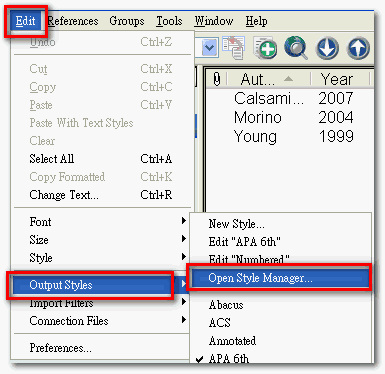Select the ACS output style
This screenshot has width=385, height=374.
pyautogui.click(x=280, y=323)
